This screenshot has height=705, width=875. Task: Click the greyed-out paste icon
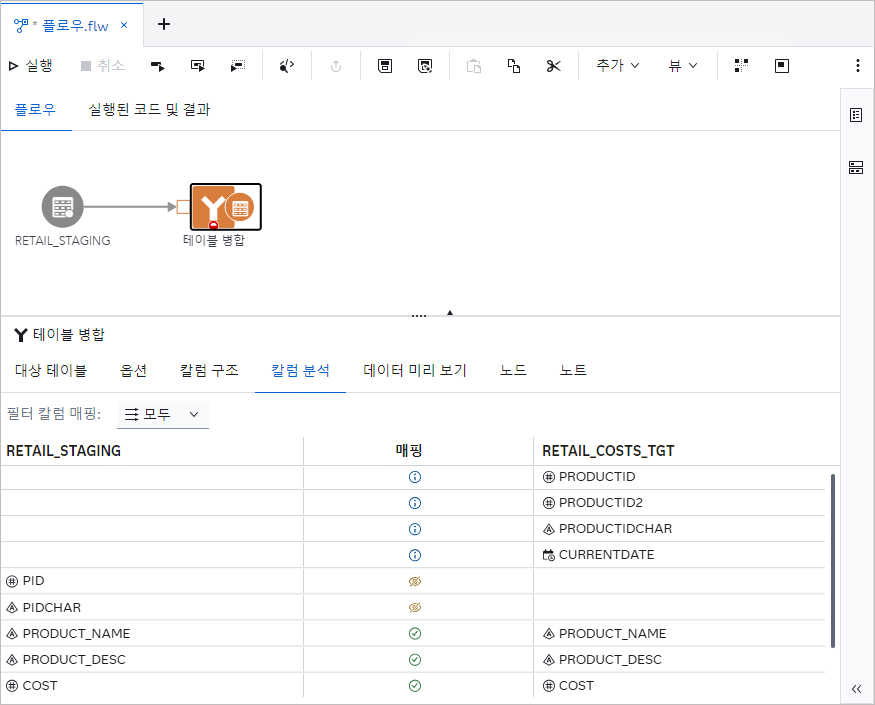pyautogui.click(x=474, y=66)
